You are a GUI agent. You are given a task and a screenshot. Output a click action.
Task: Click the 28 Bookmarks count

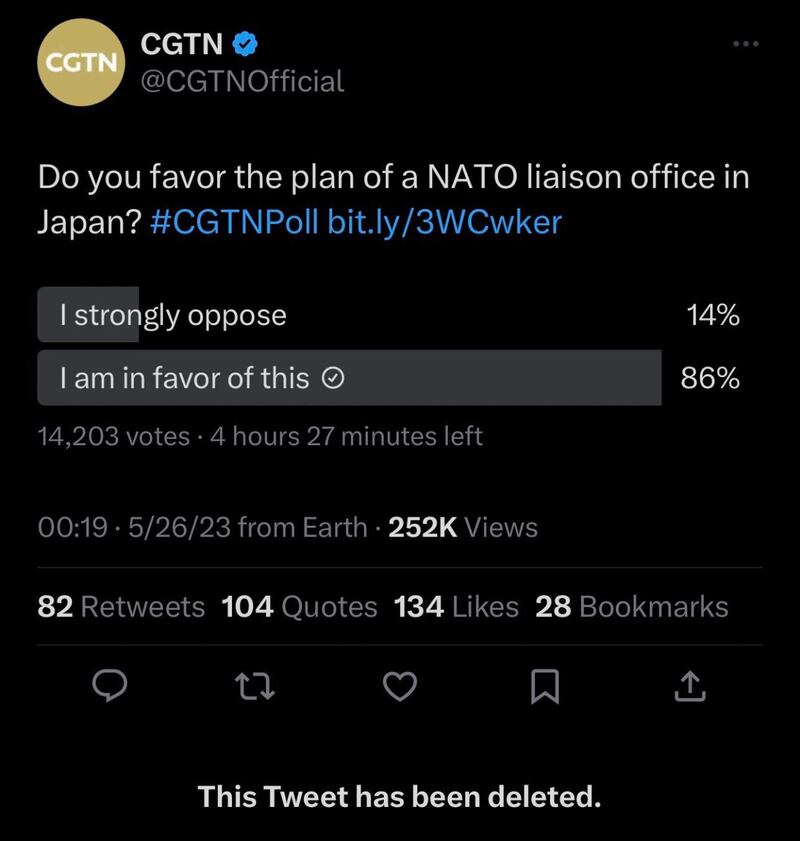pyautogui.click(x=632, y=606)
